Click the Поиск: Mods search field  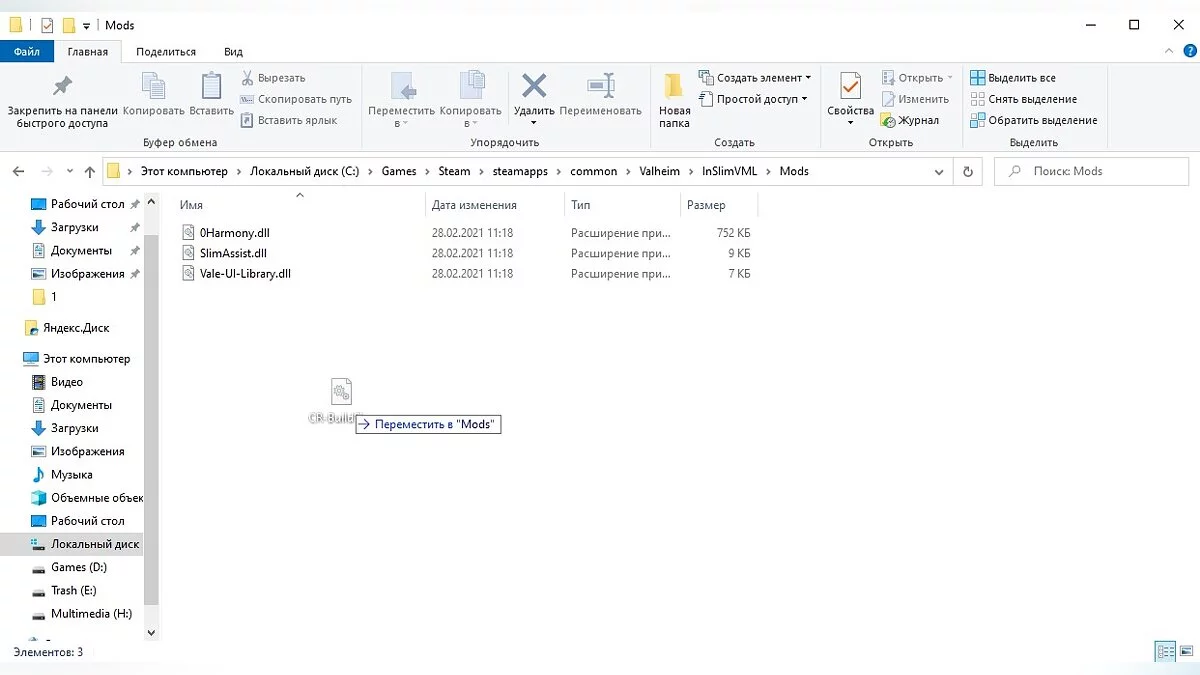tap(1092, 171)
